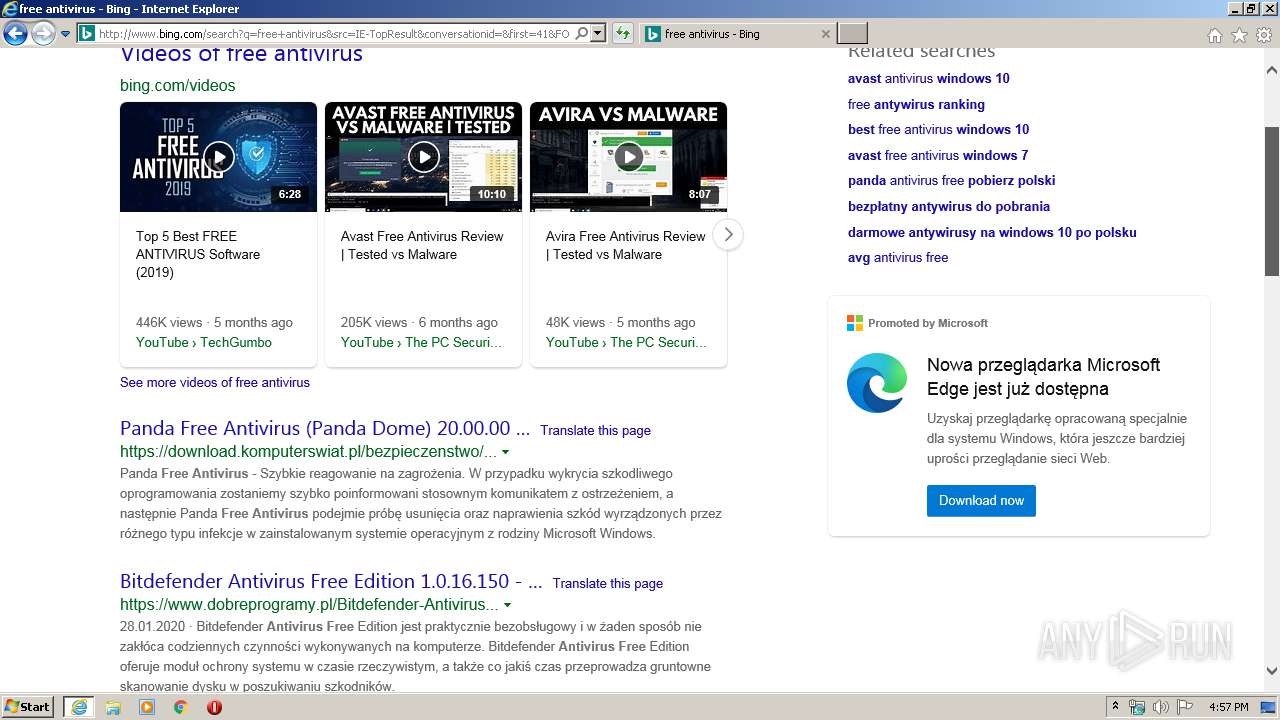Open the Windows Start button
The height and width of the screenshot is (720, 1280).
[27, 707]
